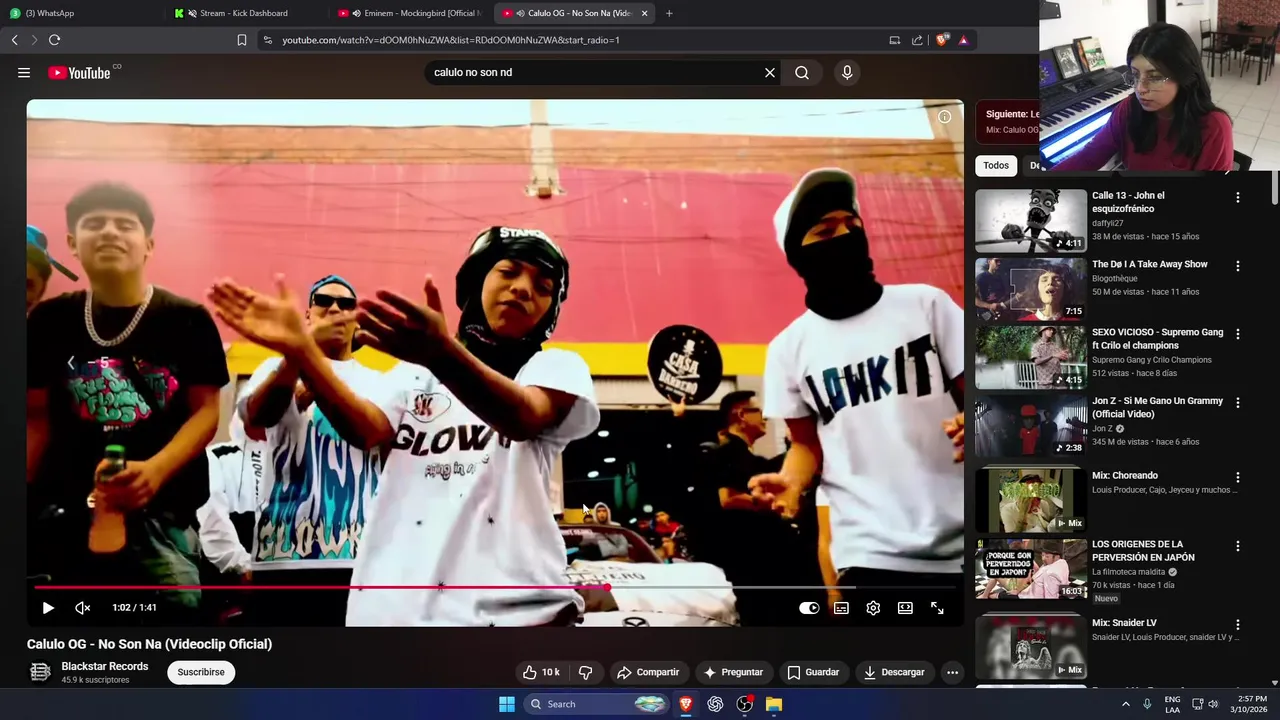This screenshot has height=720, width=1280.
Task: Open the Preguntar AI button
Action: [733, 672]
